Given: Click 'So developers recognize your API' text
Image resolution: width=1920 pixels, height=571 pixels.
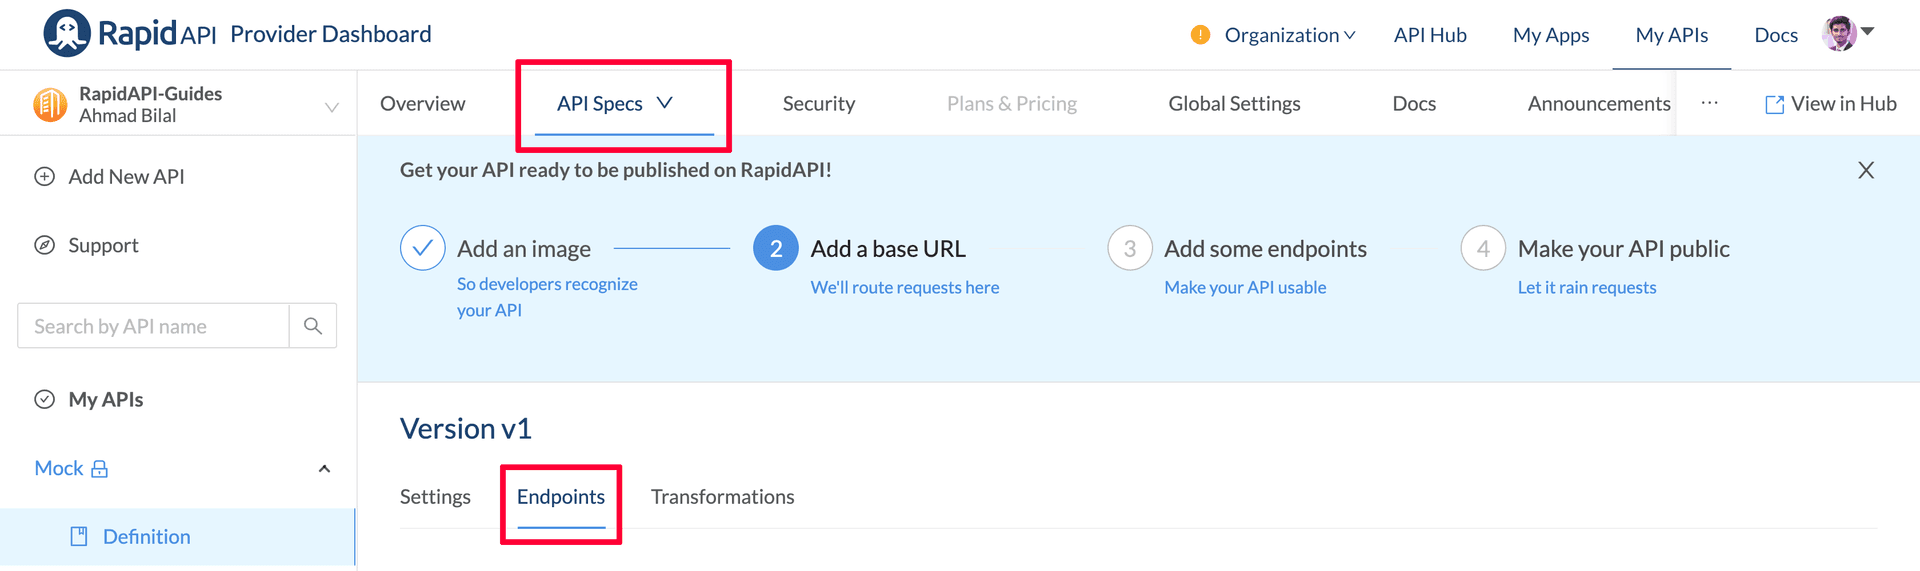Looking at the screenshot, I should [547, 297].
